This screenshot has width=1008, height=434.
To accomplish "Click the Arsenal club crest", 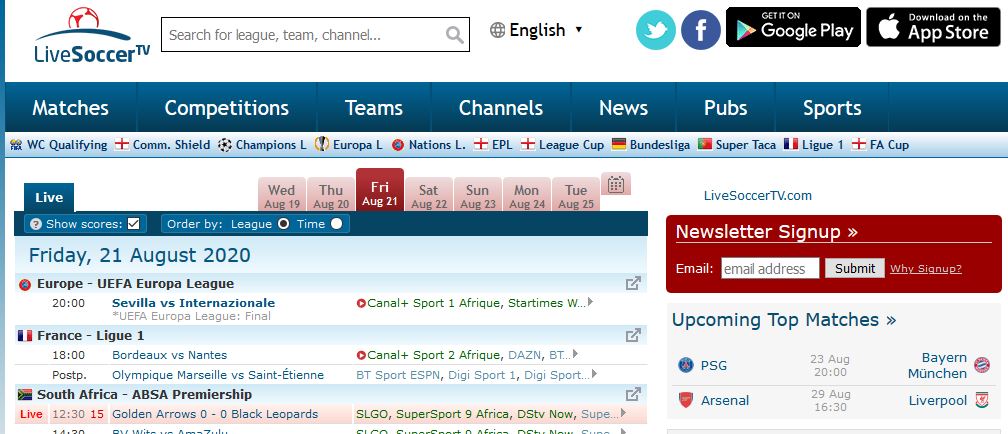I will (686, 400).
